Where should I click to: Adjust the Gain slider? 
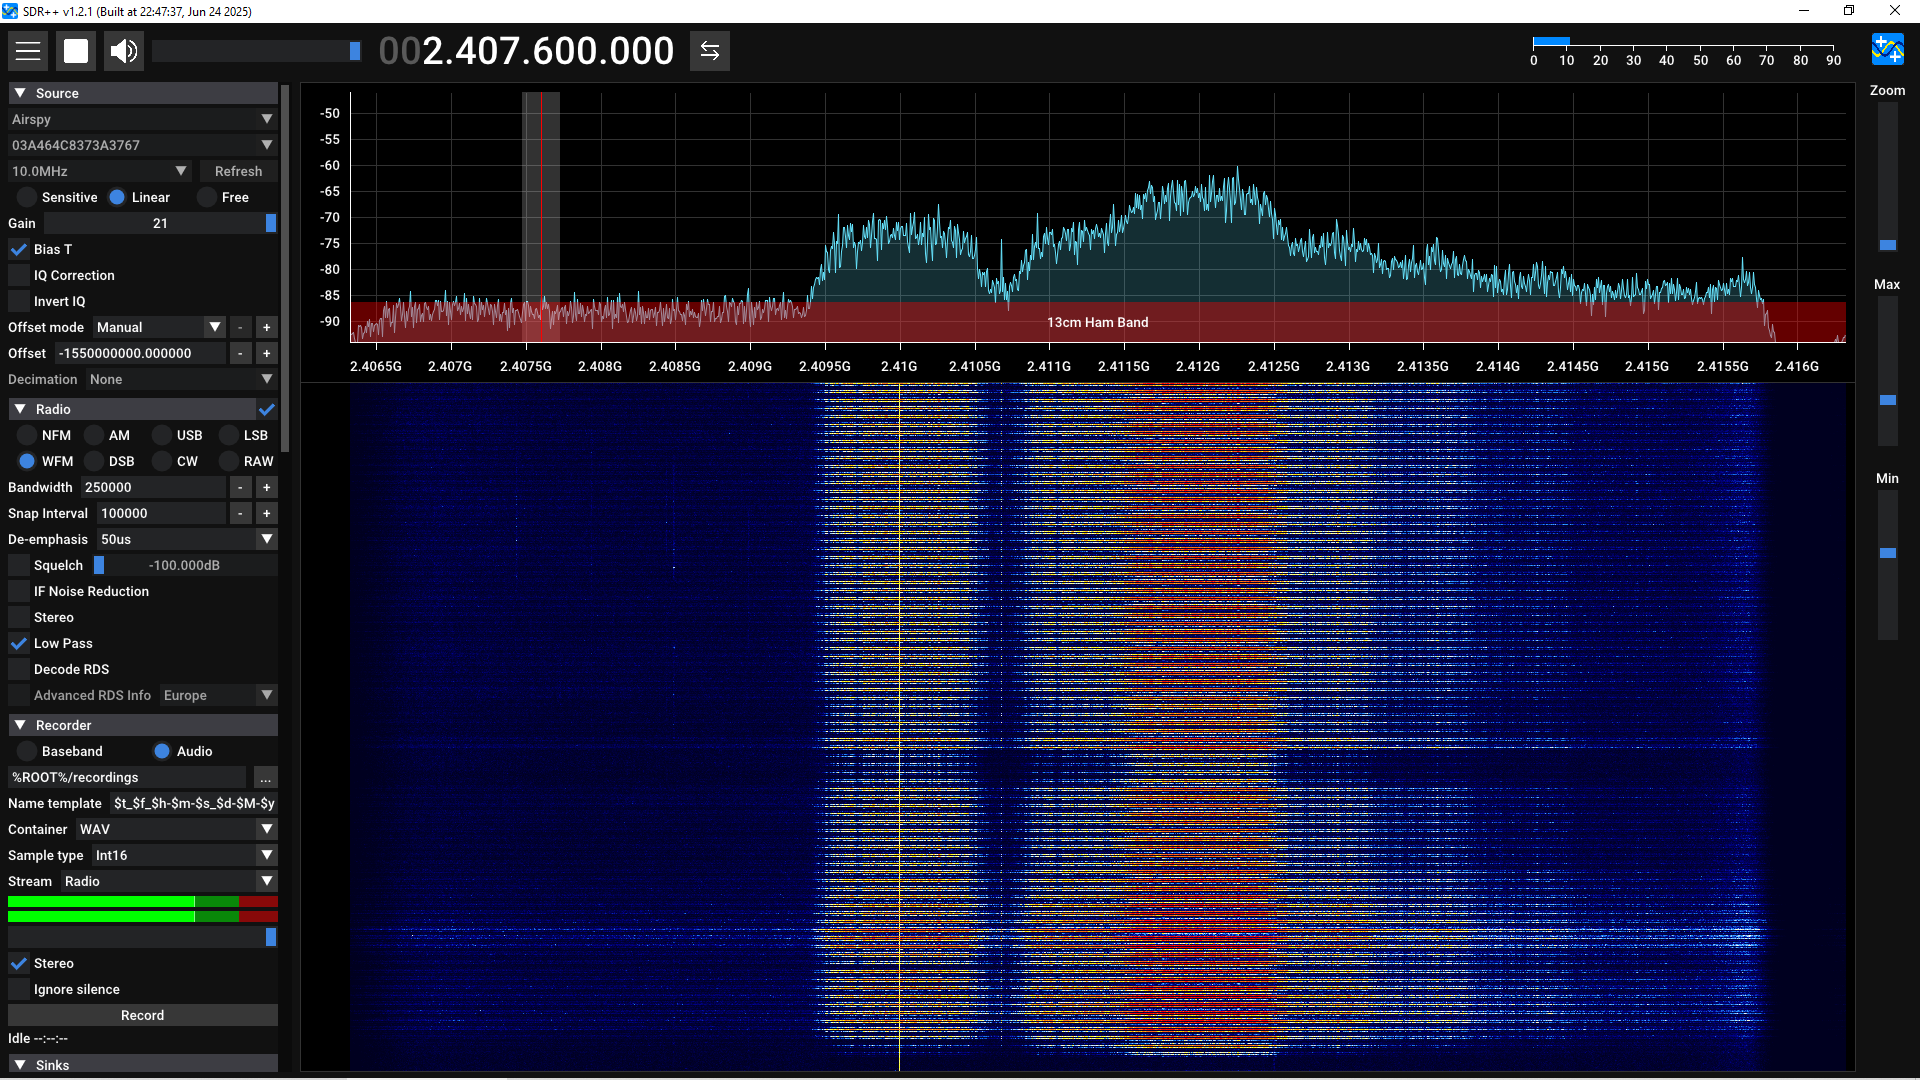[161, 223]
